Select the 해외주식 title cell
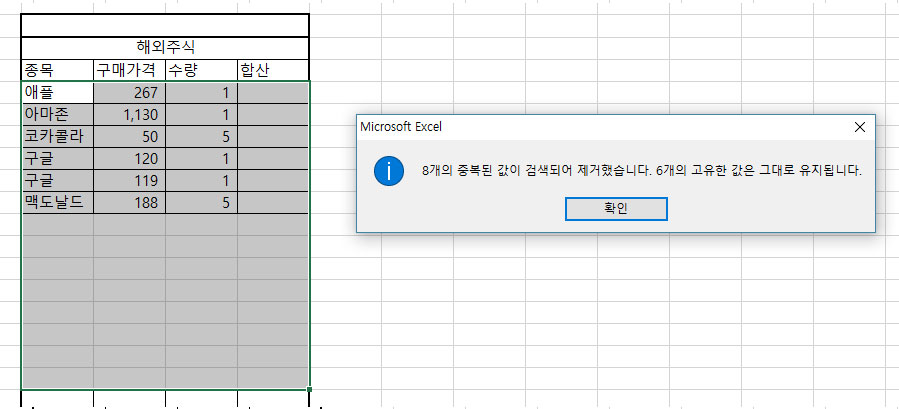 pyautogui.click(x=165, y=48)
